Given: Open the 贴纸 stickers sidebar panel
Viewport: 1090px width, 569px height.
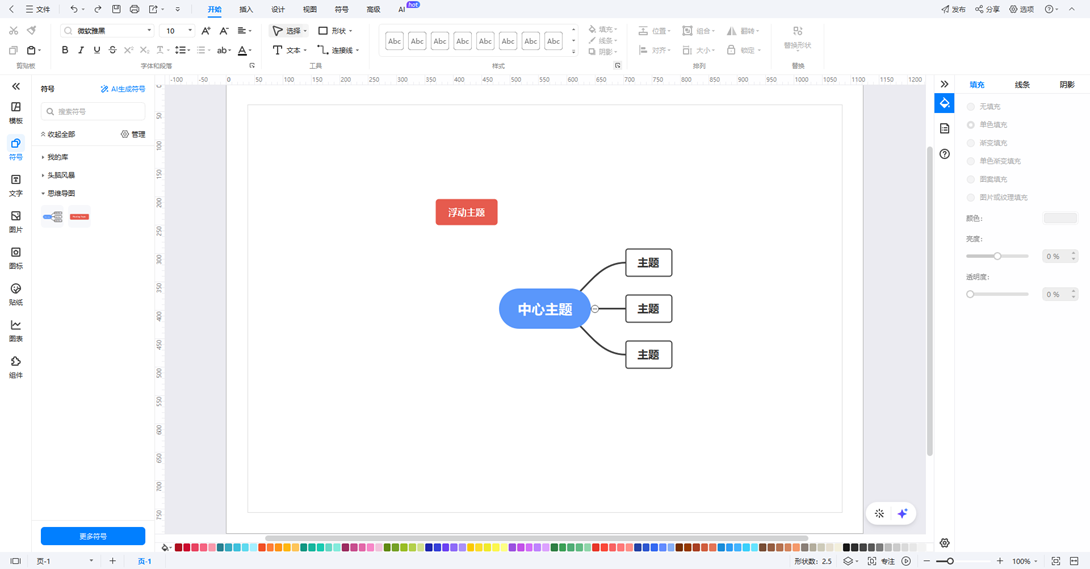Looking at the screenshot, I should [16, 293].
